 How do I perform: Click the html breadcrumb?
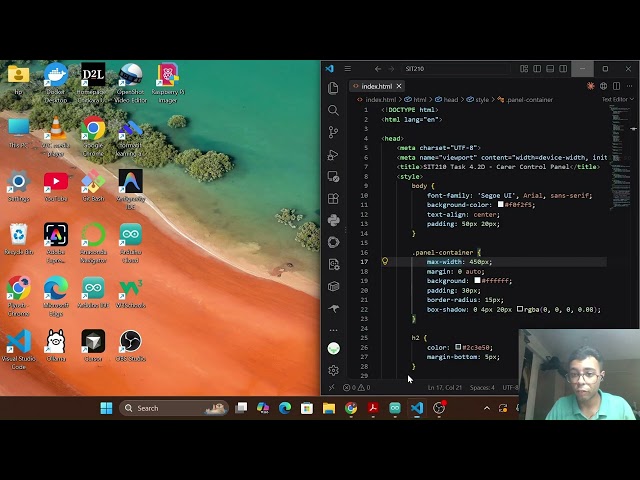click(x=416, y=100)
